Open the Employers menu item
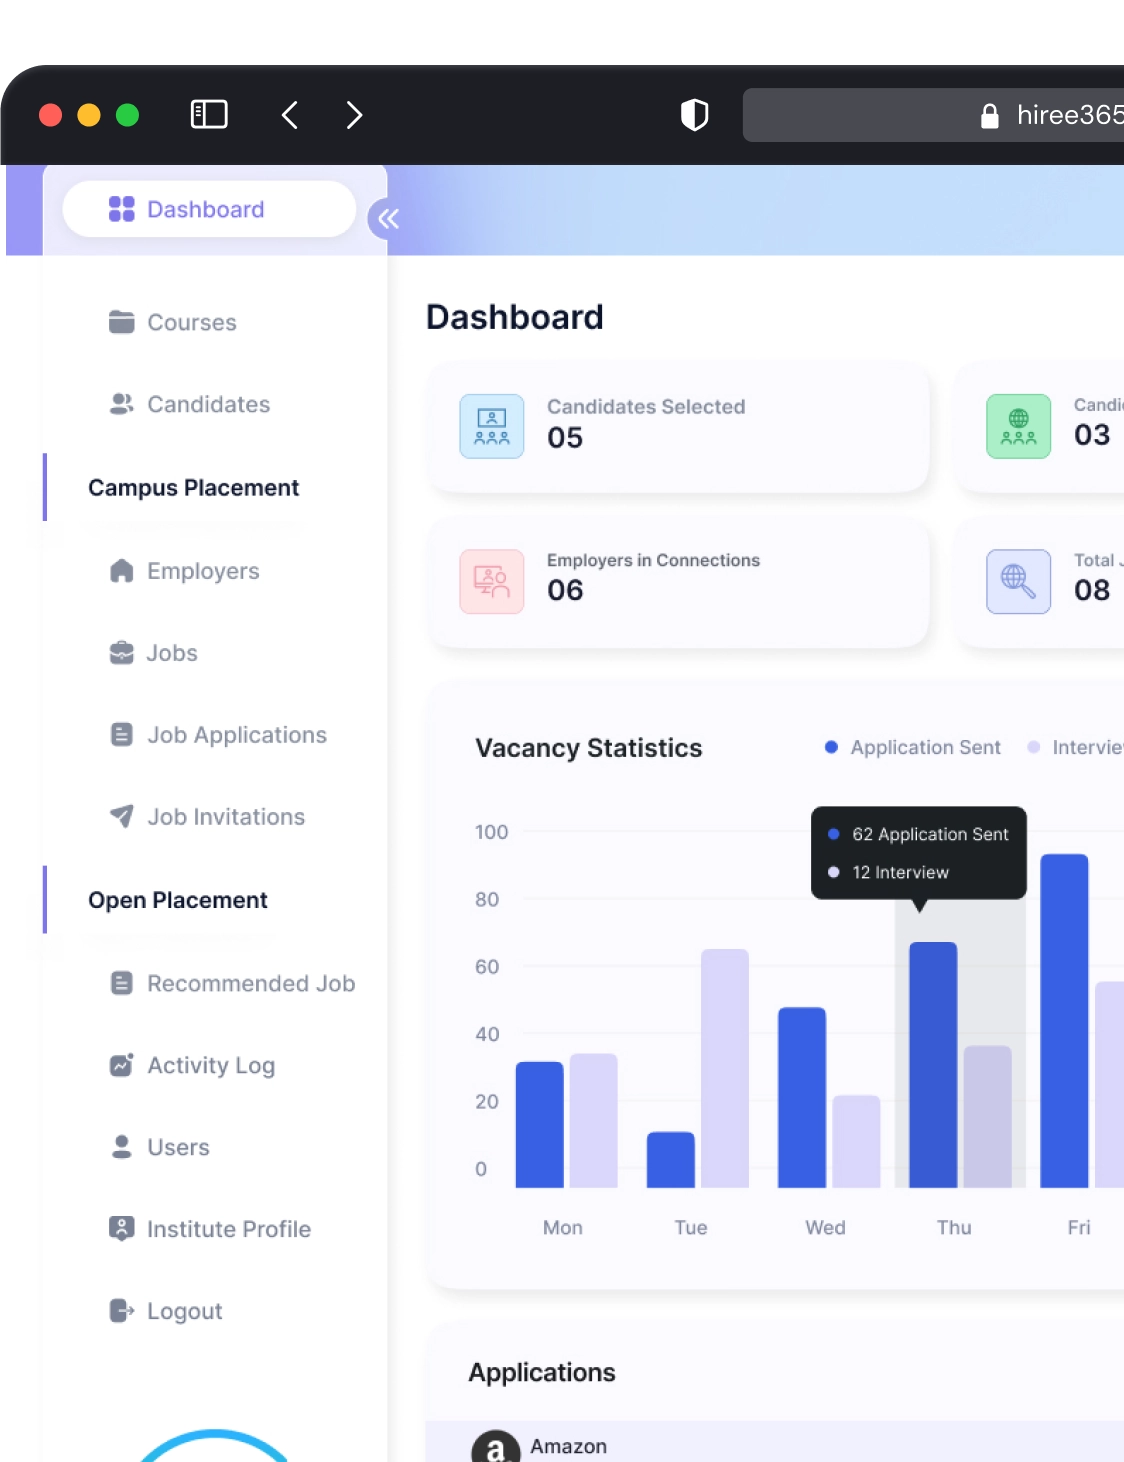This screenshot has width=1124, height=1462. click(x=203, y=571)
